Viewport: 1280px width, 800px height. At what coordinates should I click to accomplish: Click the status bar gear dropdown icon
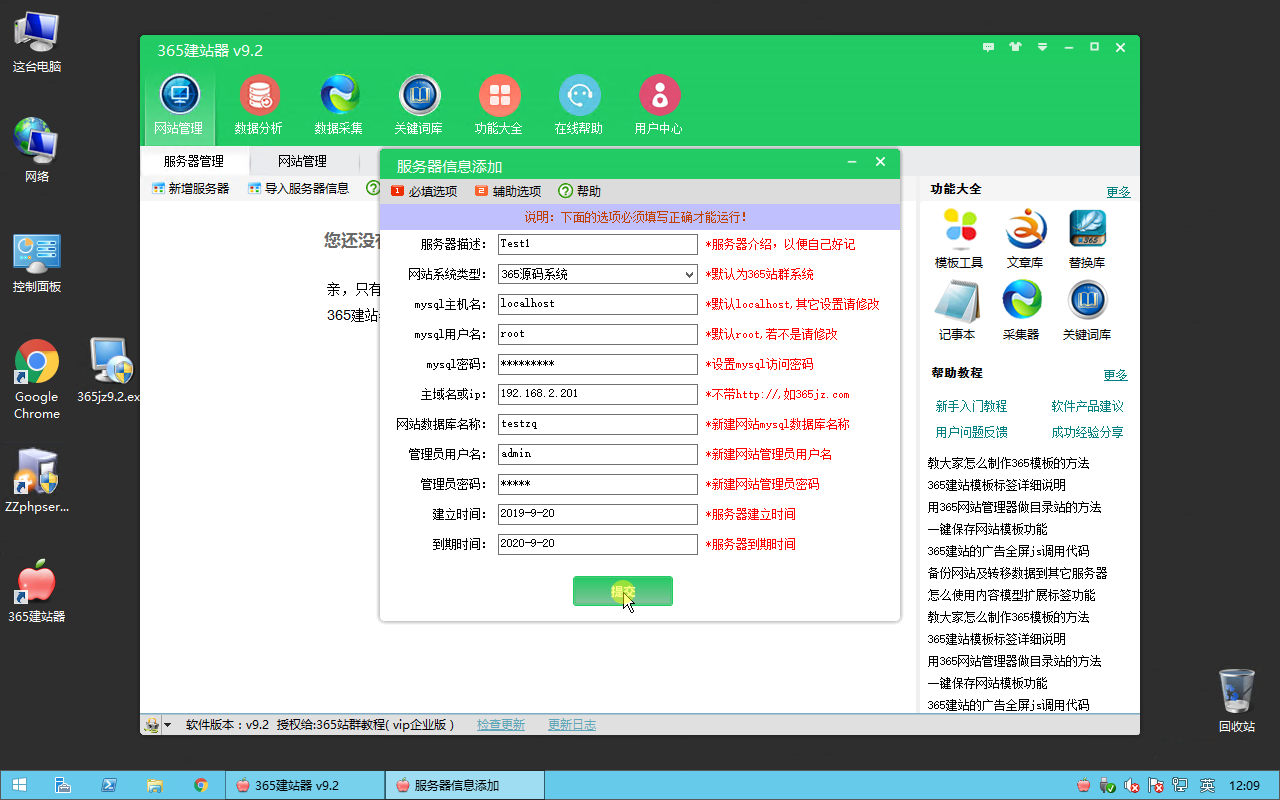tap(157, 725)
